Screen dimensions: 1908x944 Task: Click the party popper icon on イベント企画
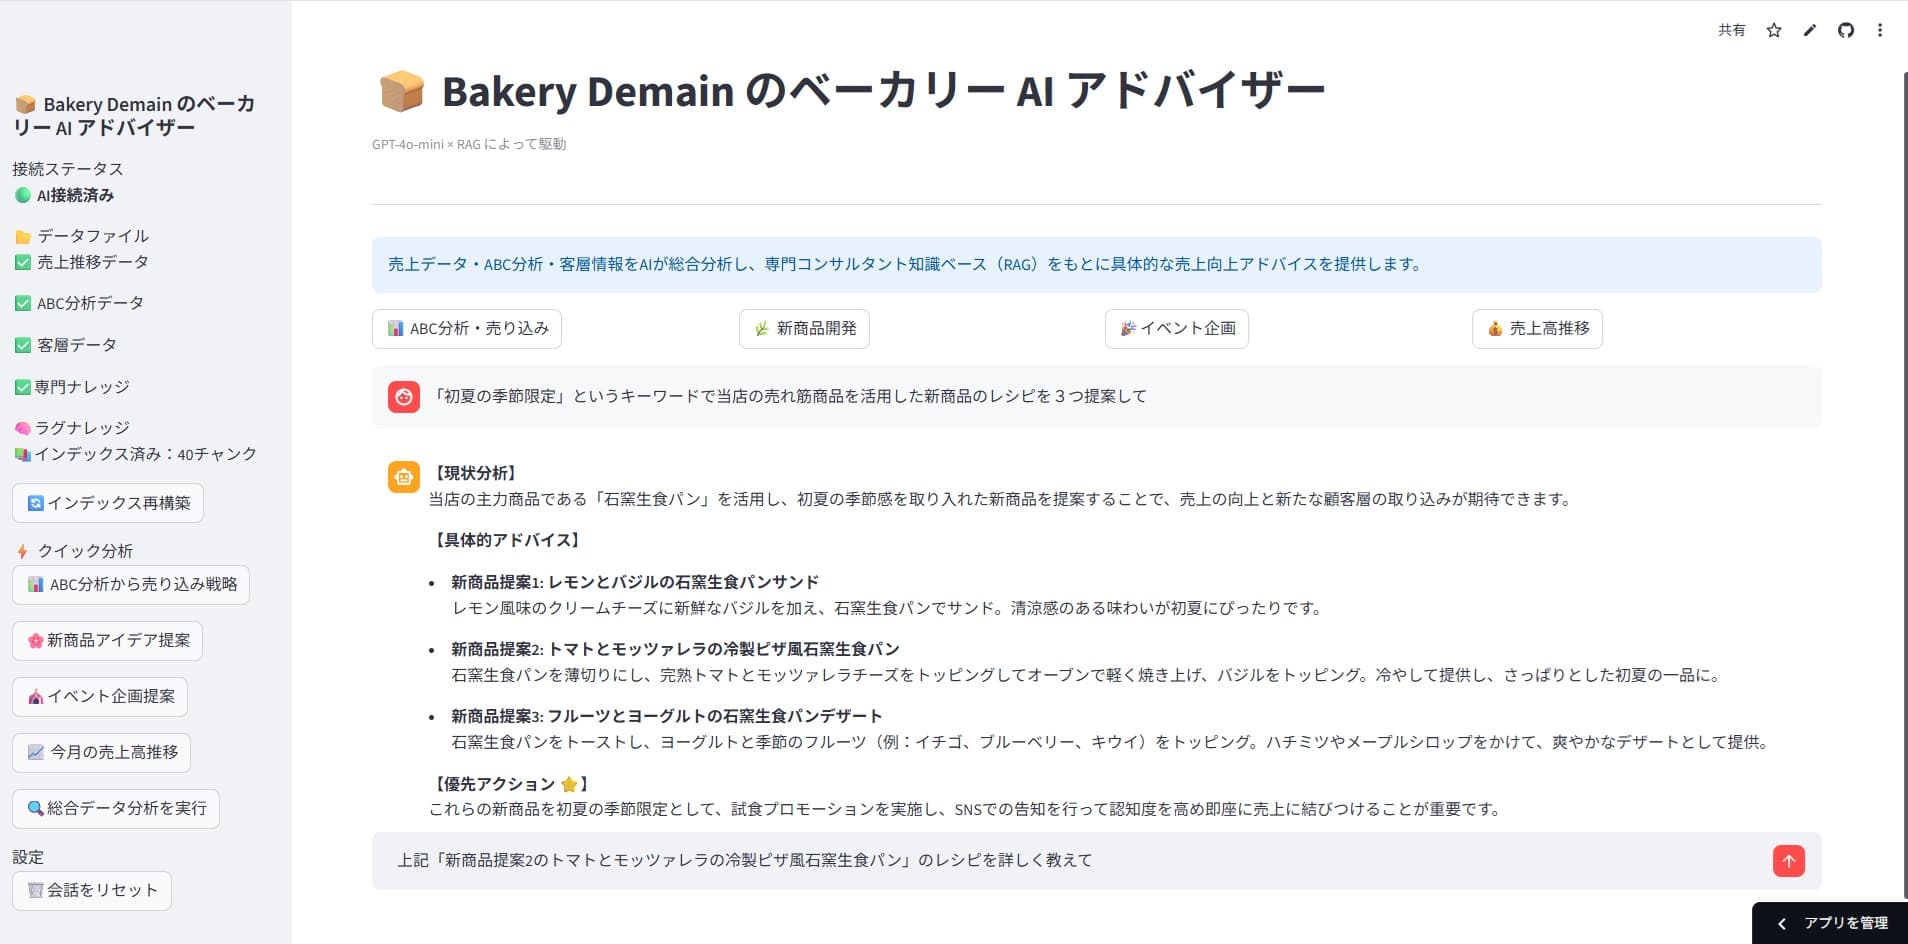(x=1128, y=328)
